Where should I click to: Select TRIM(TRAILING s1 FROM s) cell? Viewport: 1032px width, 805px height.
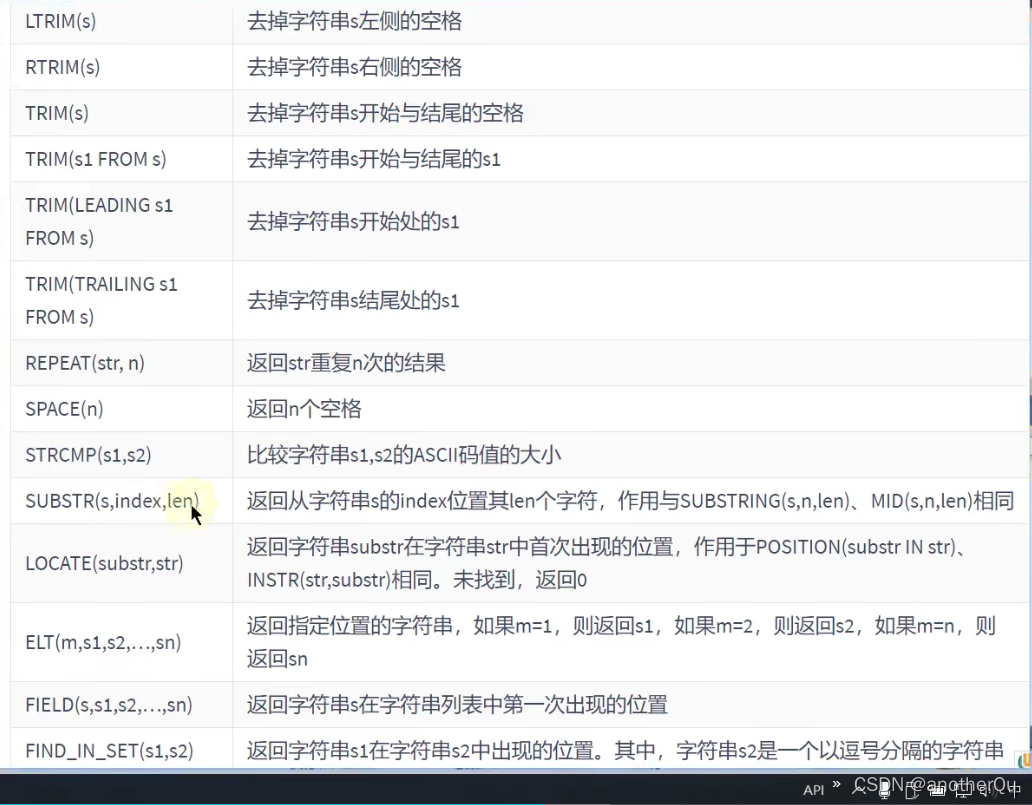tap(122, 301)
